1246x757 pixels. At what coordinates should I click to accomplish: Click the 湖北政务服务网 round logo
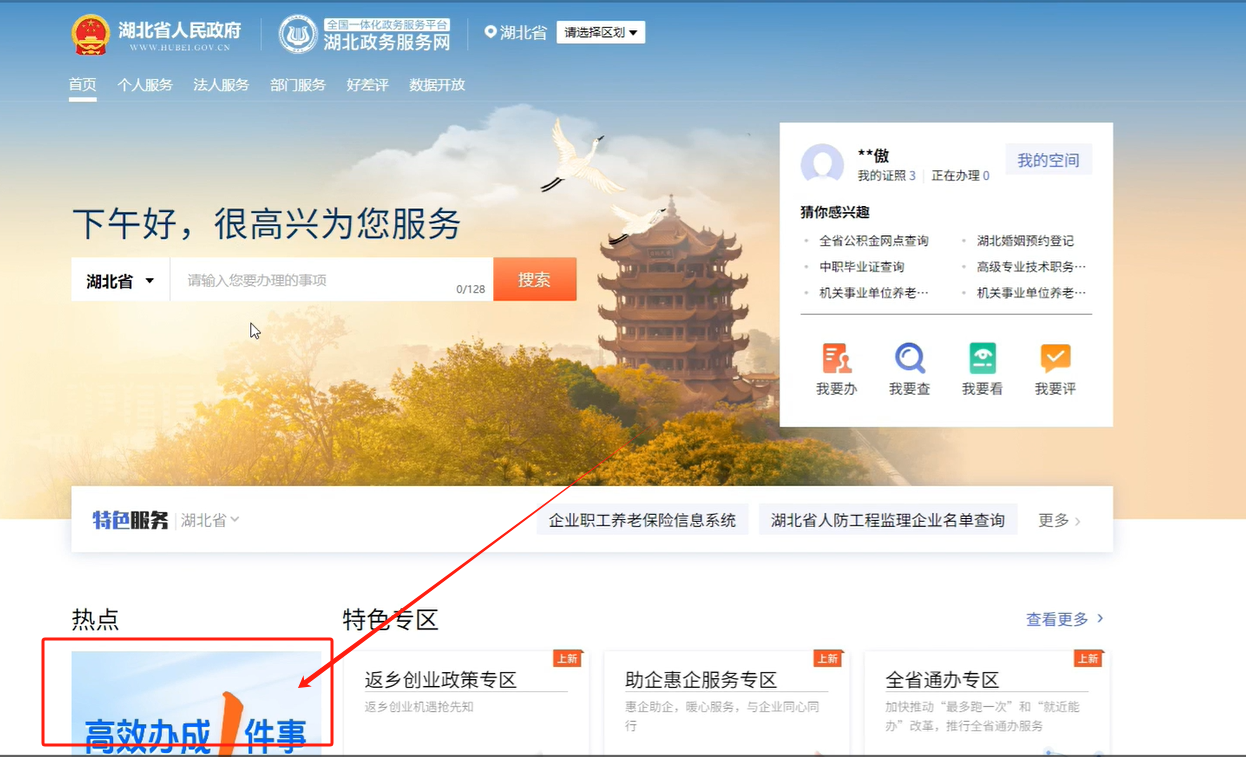point(297,35)
